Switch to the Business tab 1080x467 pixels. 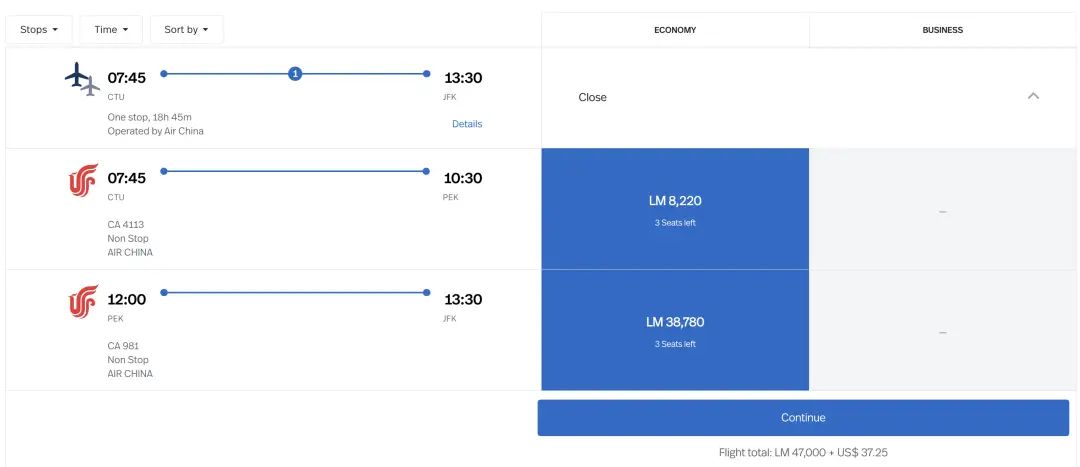click(942, 30)
